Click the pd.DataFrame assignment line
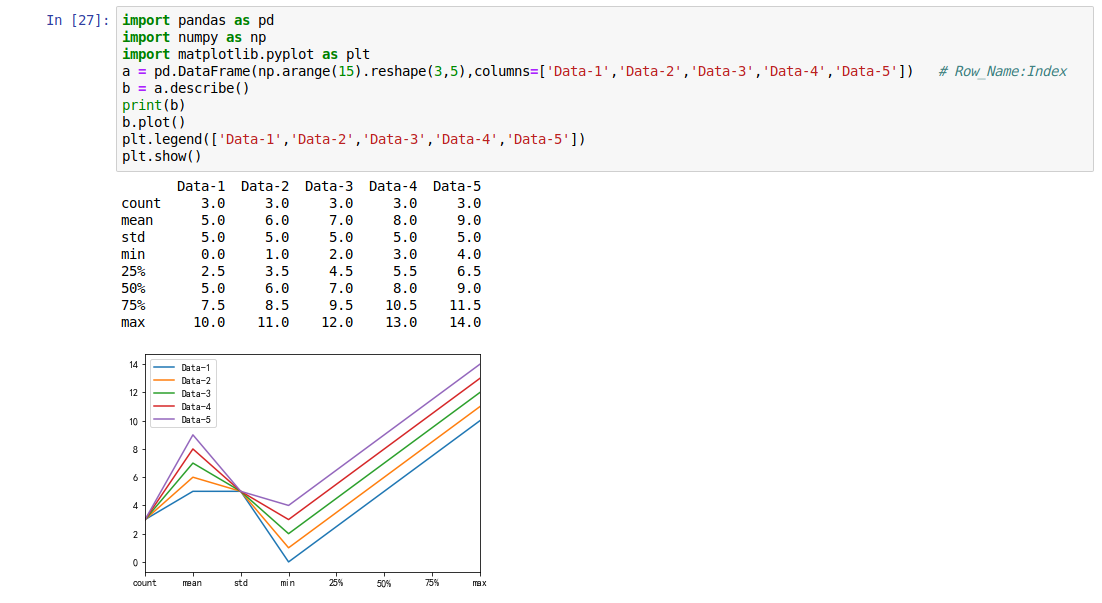The height and width of the screenshot is (603, 1102). pyautogui.click(x=518, y=71)
